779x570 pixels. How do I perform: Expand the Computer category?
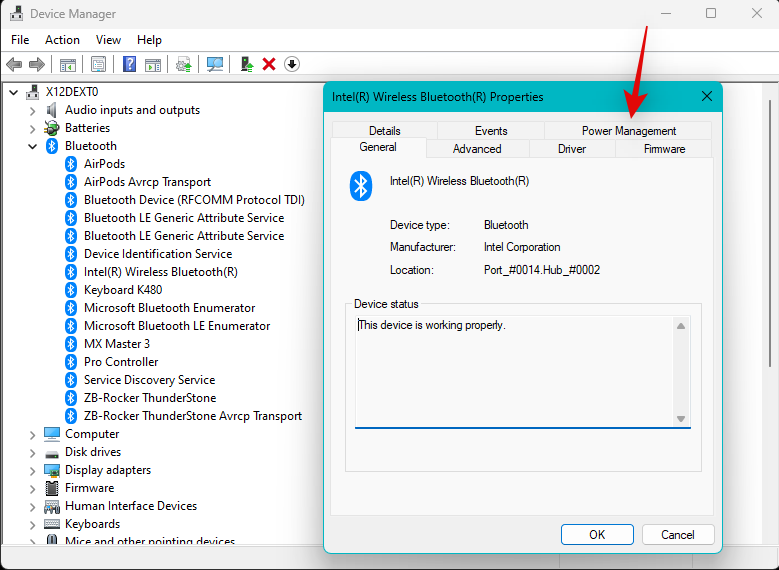[33, 435]
